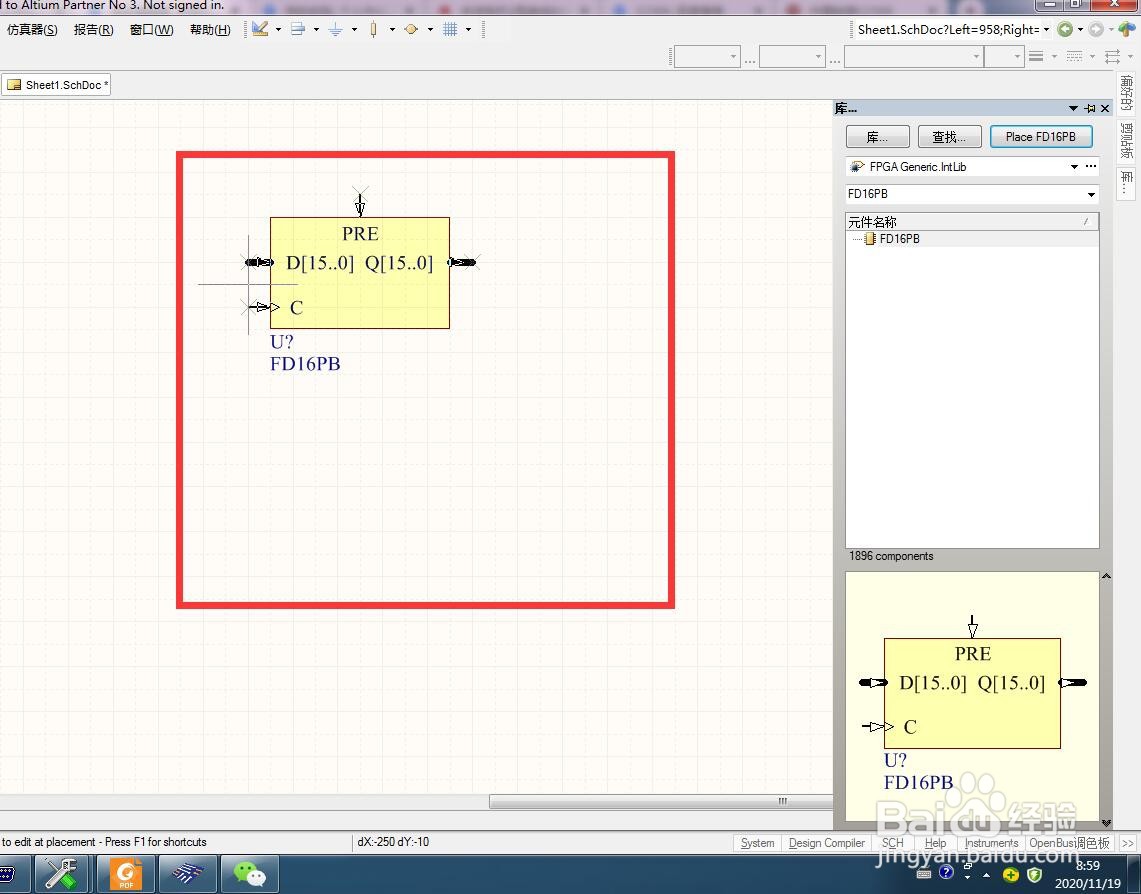Click the '1896 components' count text
The image size is (1141, 894).
(891, 556)
